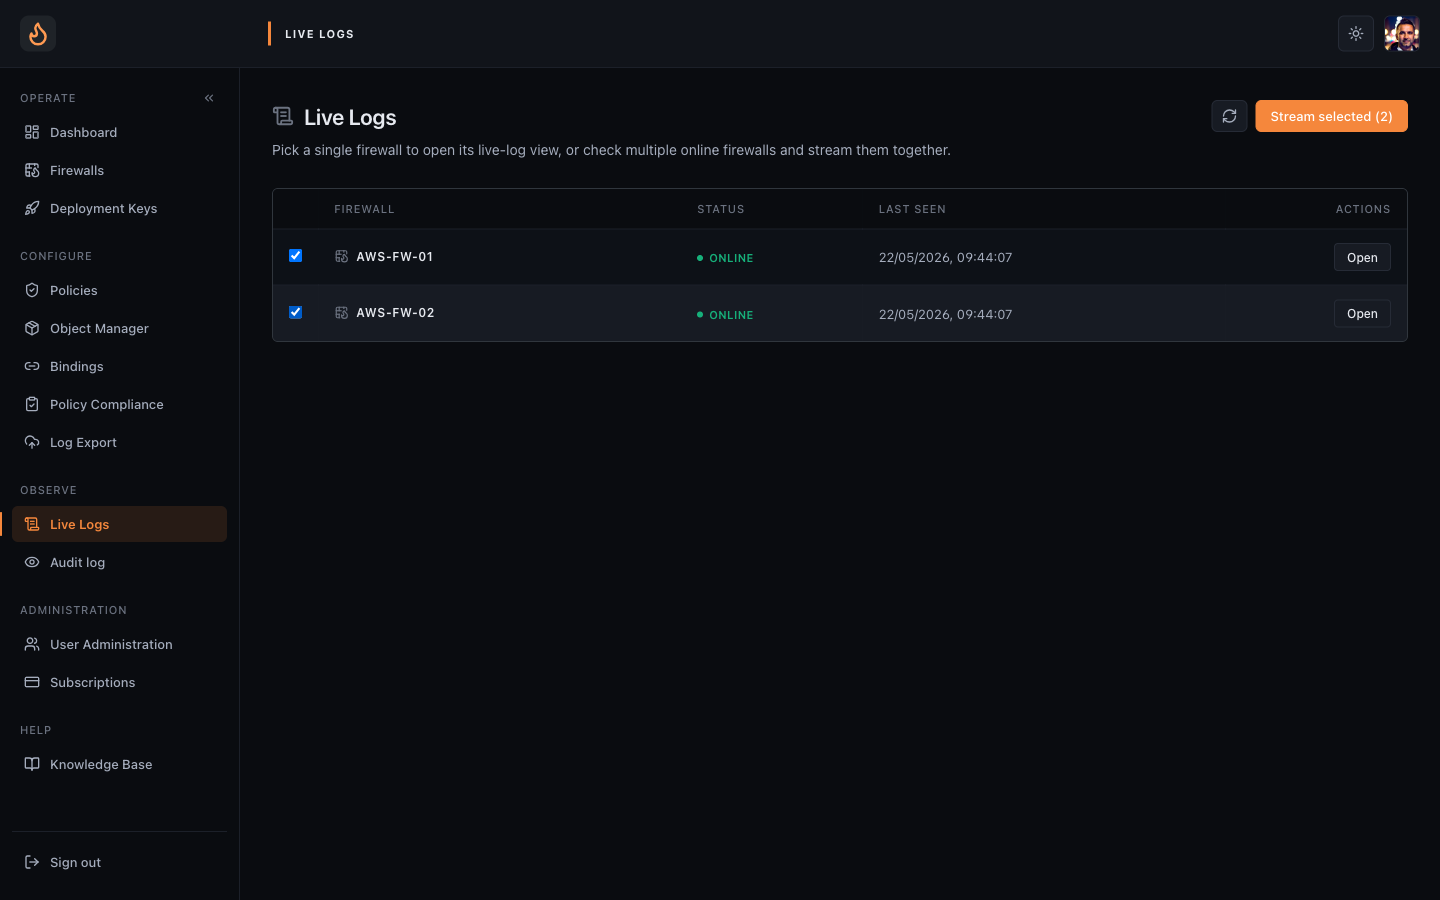Open the Knowledge Base

(x=119, y=764)
